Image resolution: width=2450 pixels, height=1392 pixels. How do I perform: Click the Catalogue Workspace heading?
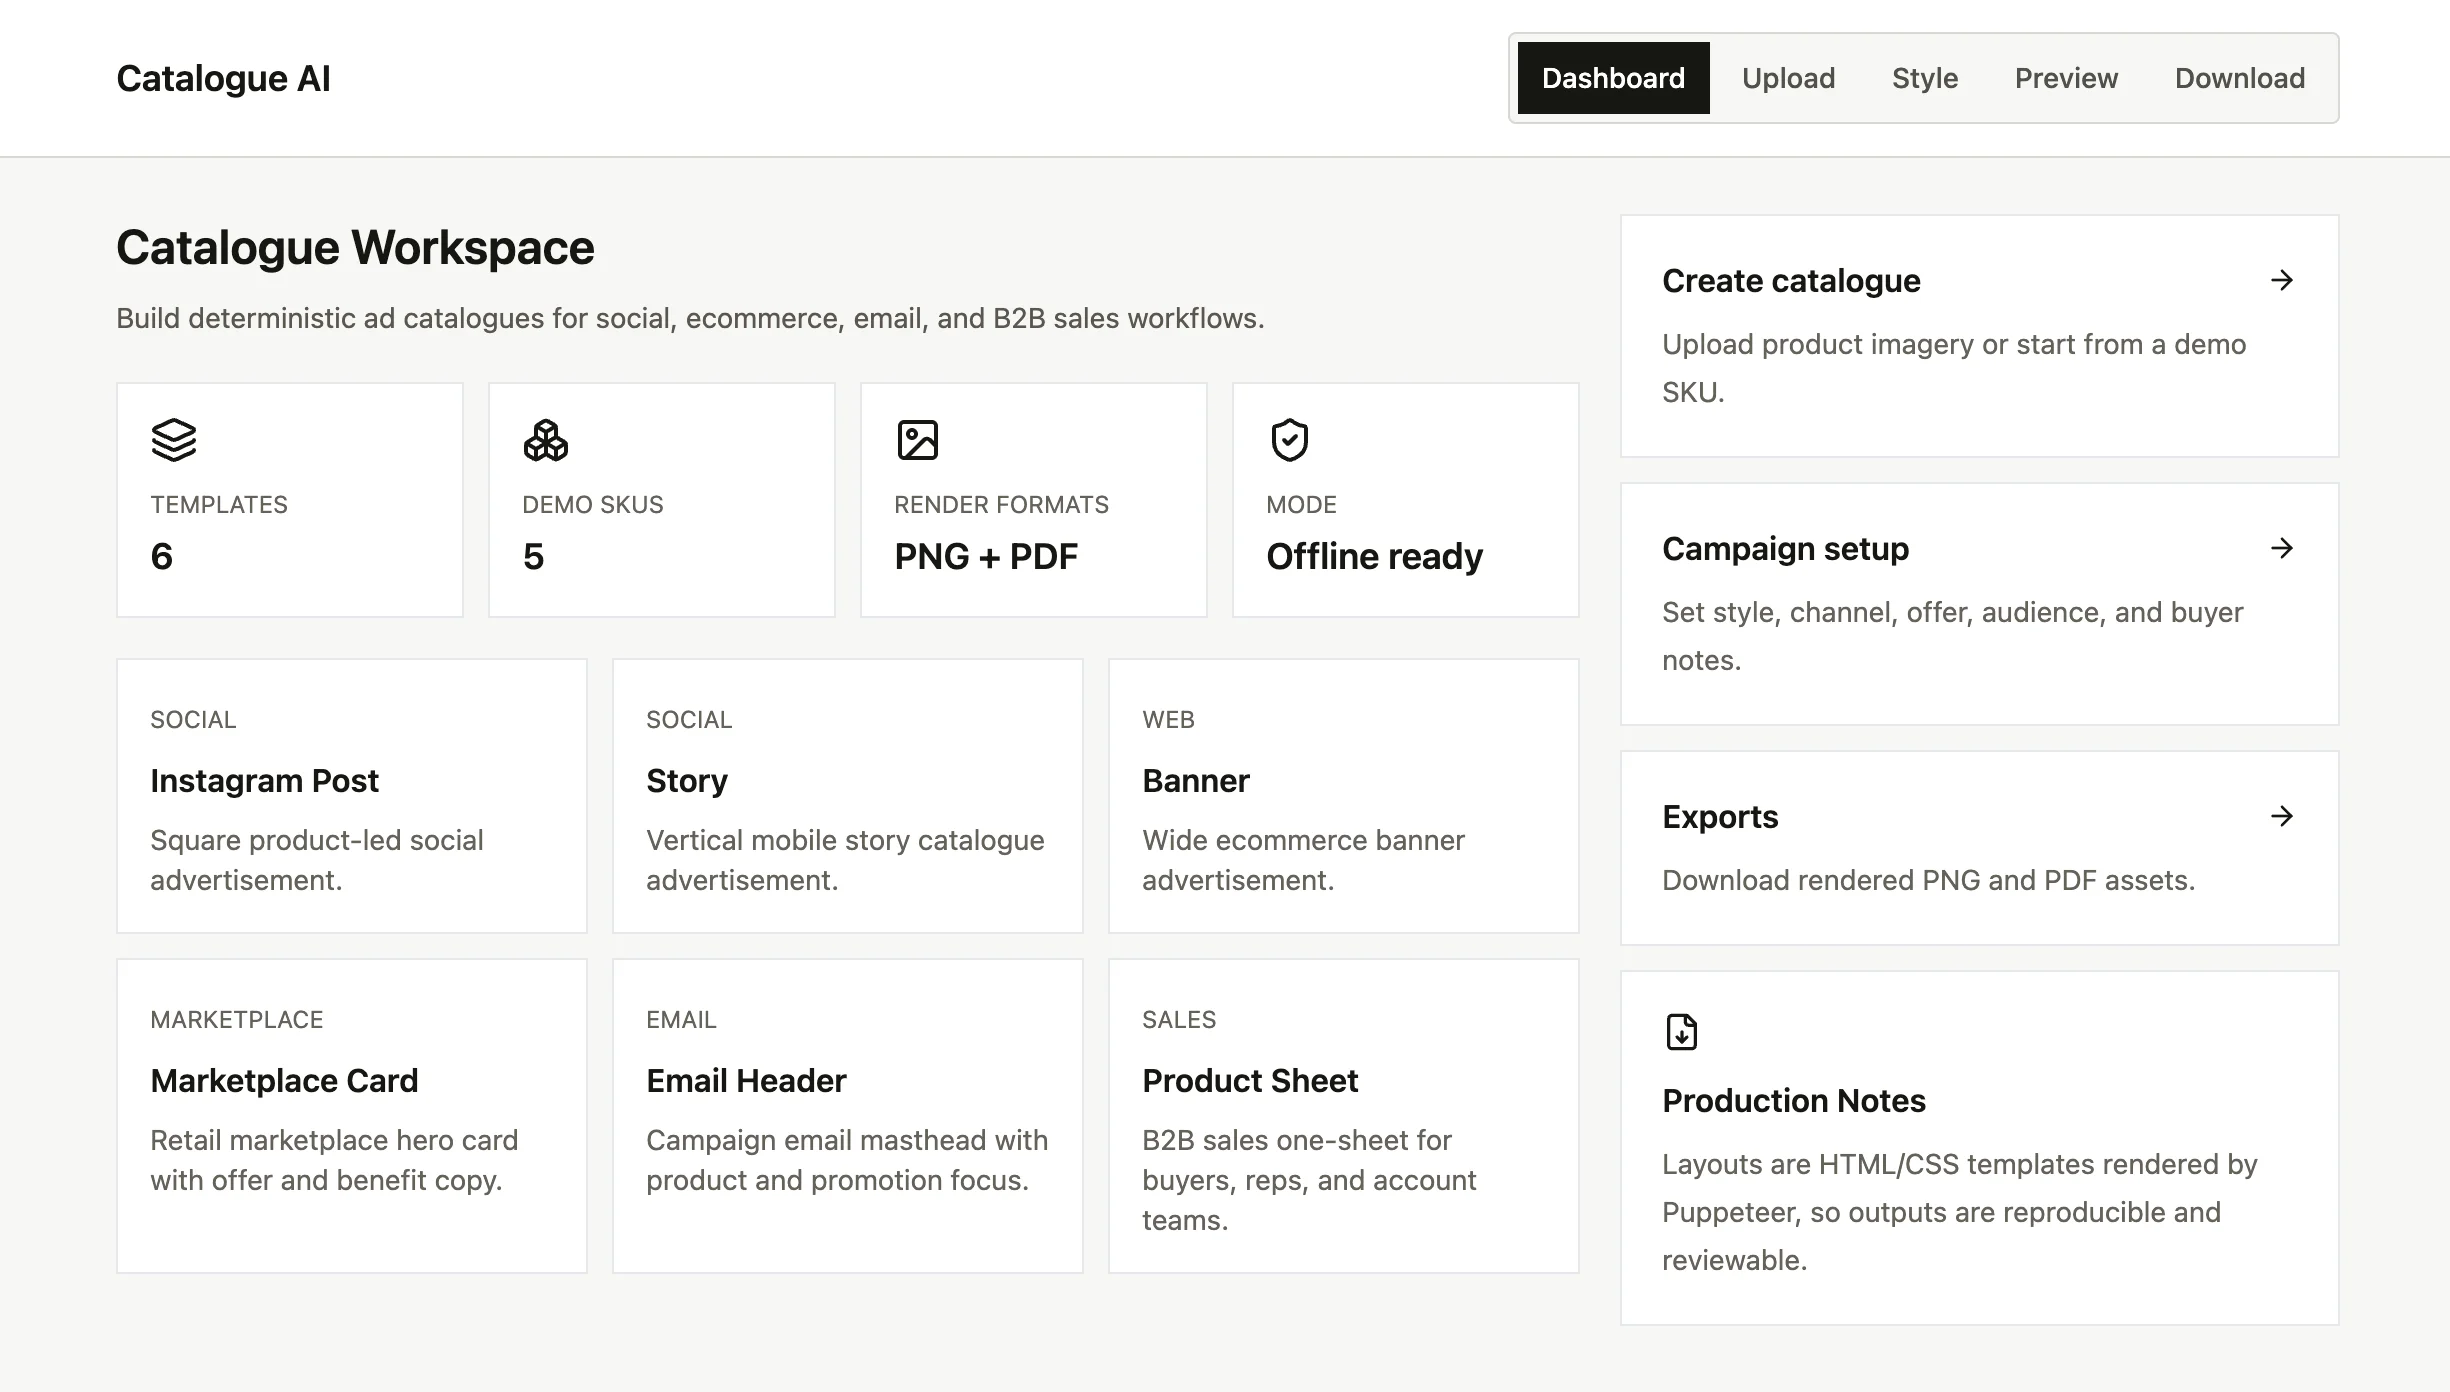[355, 247]
